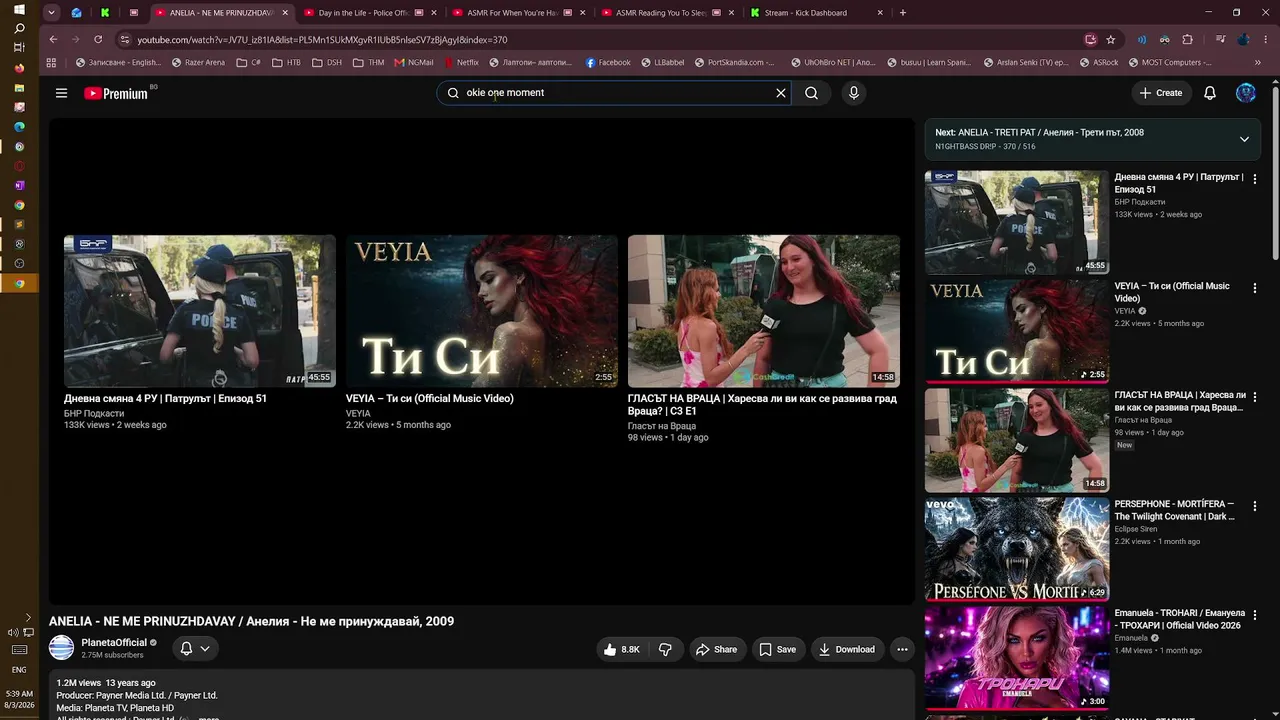Launch Microsoft Edge from the taskbar
This screenshot has height=720, width=1280.
click(19, 127)
